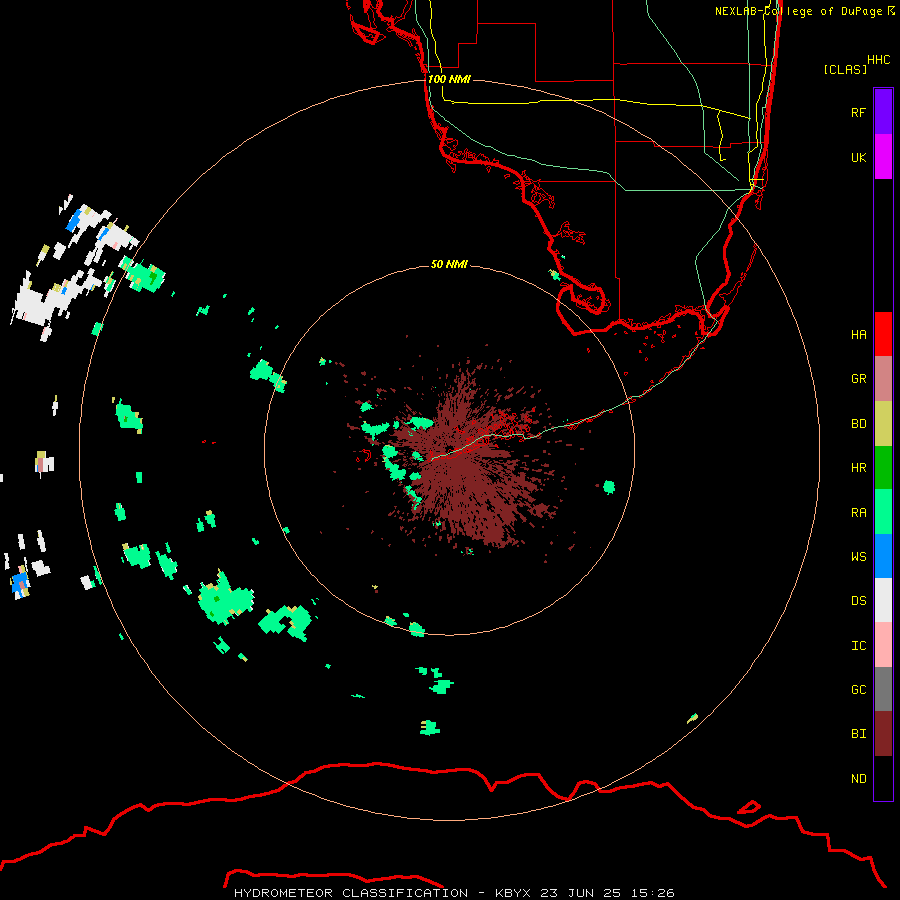The width and height of the screenshot is (900, 900).
Task: Click the "50 NMI" range ring label
Action: click(x=449, y=264)
